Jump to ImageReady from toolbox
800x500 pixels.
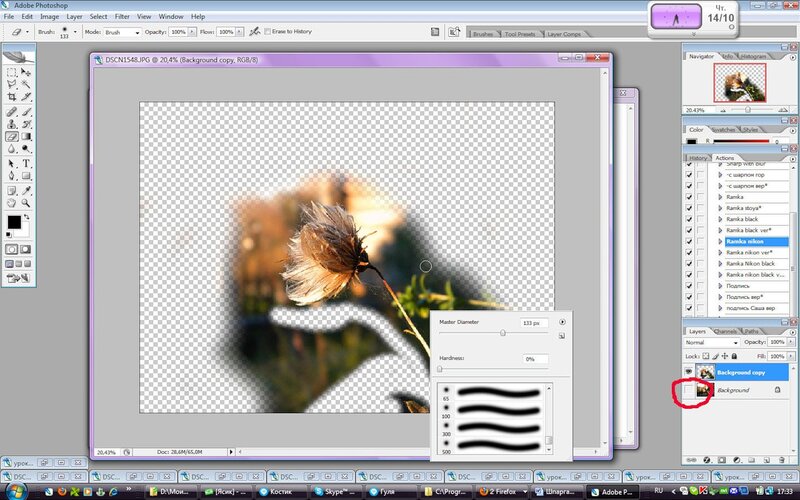tap(18, 278)
